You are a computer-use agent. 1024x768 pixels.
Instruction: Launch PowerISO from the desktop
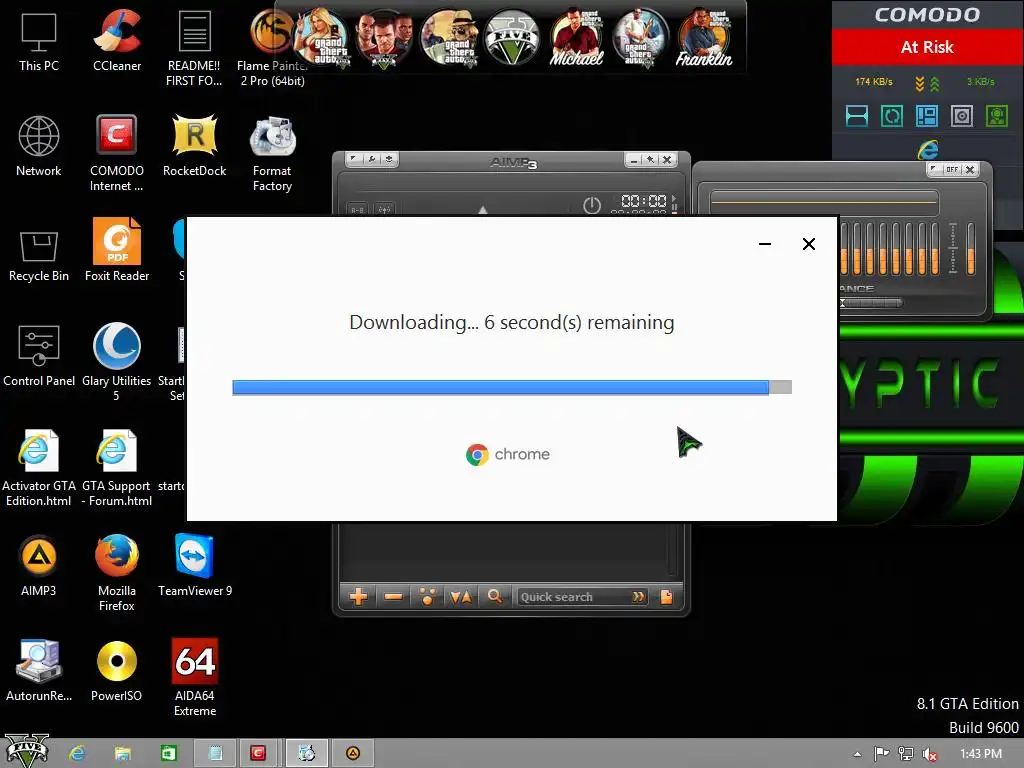117,671
